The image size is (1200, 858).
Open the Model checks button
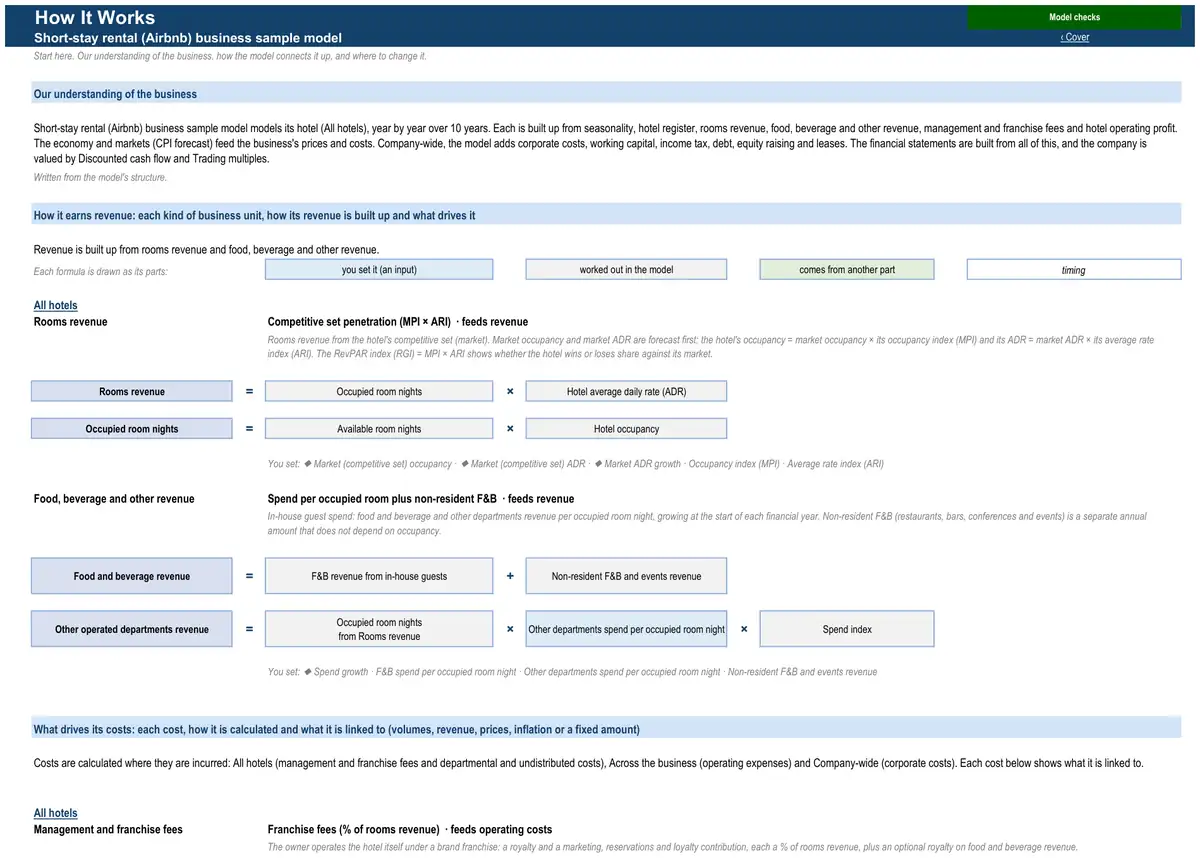pyautogui.click(x=1074, y=17)
